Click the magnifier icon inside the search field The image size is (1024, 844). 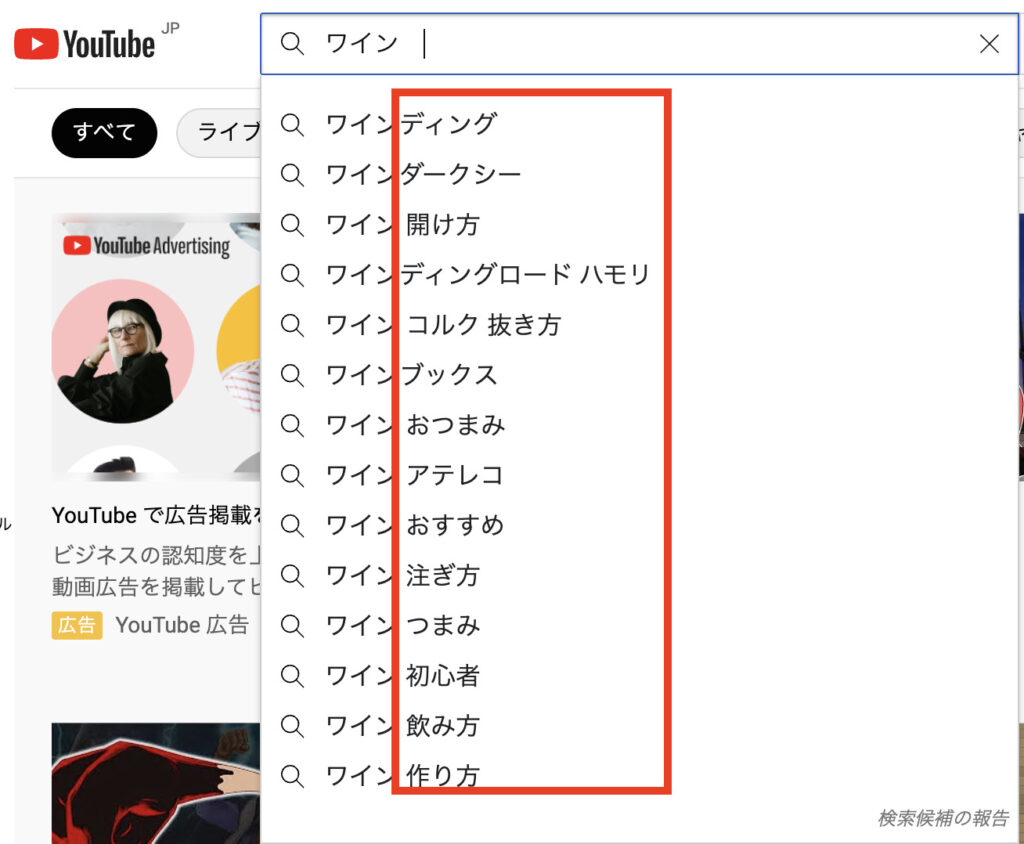pyautogui.click(x=292, y=44)
